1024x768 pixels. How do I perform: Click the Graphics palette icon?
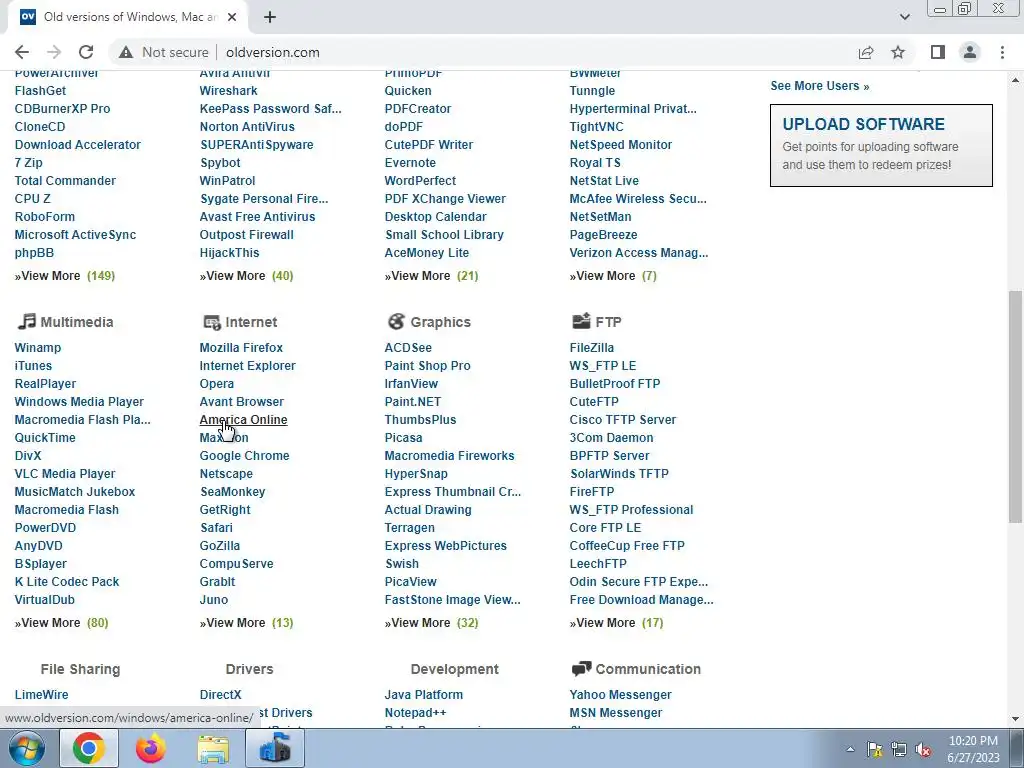(396, 321)
